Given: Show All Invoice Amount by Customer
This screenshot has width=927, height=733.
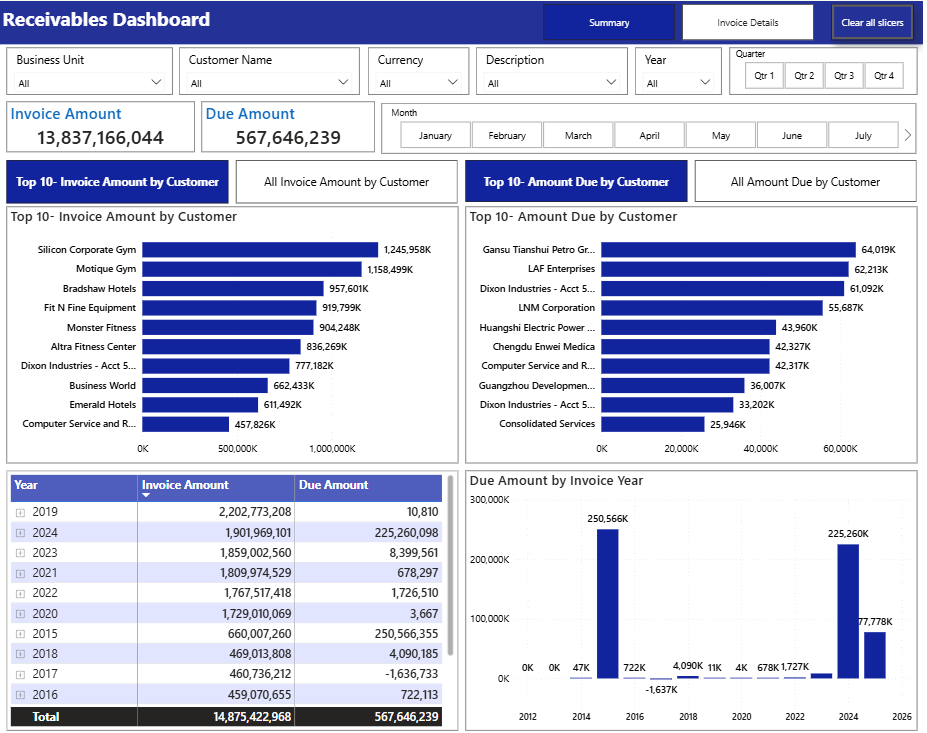Looking at the screenshot, I should pos(346,181).
